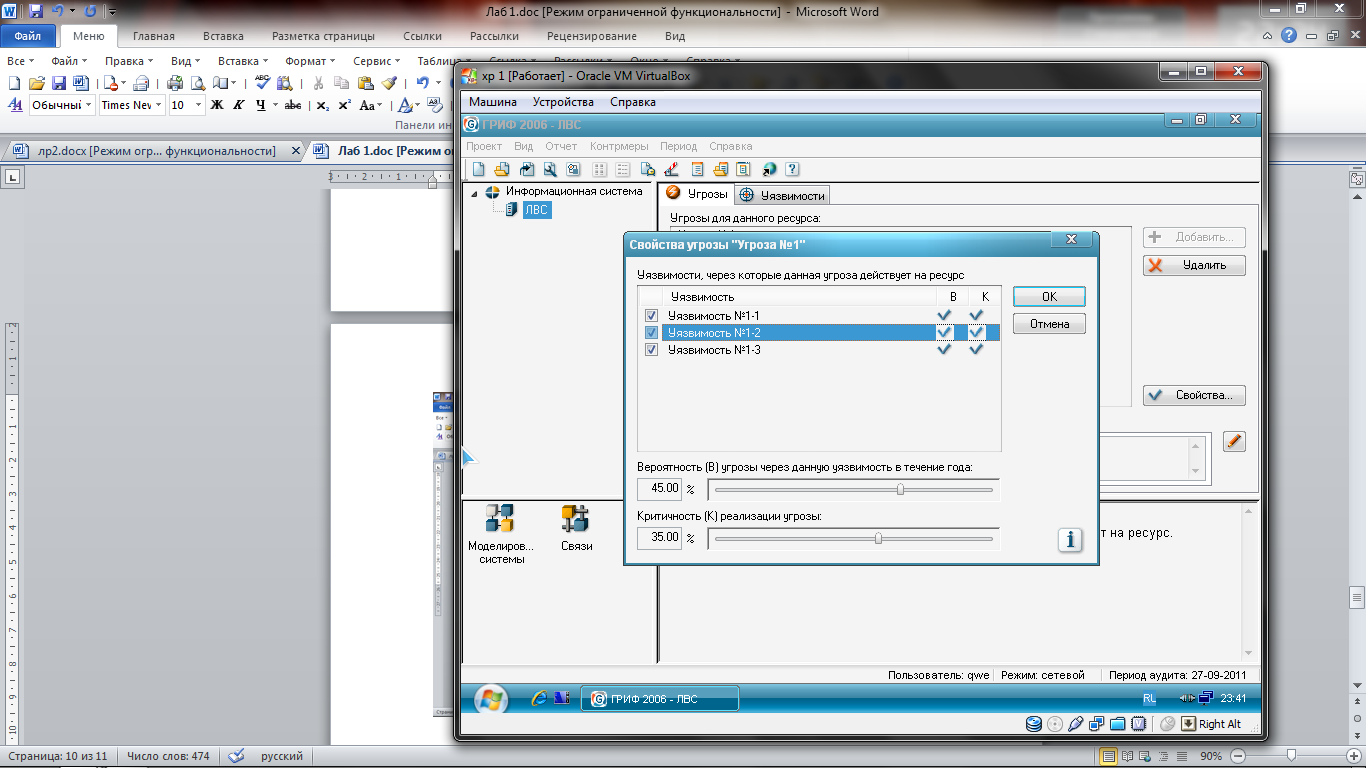
Task: Switch to the Угрозы tab
Action: pos(697,193)
